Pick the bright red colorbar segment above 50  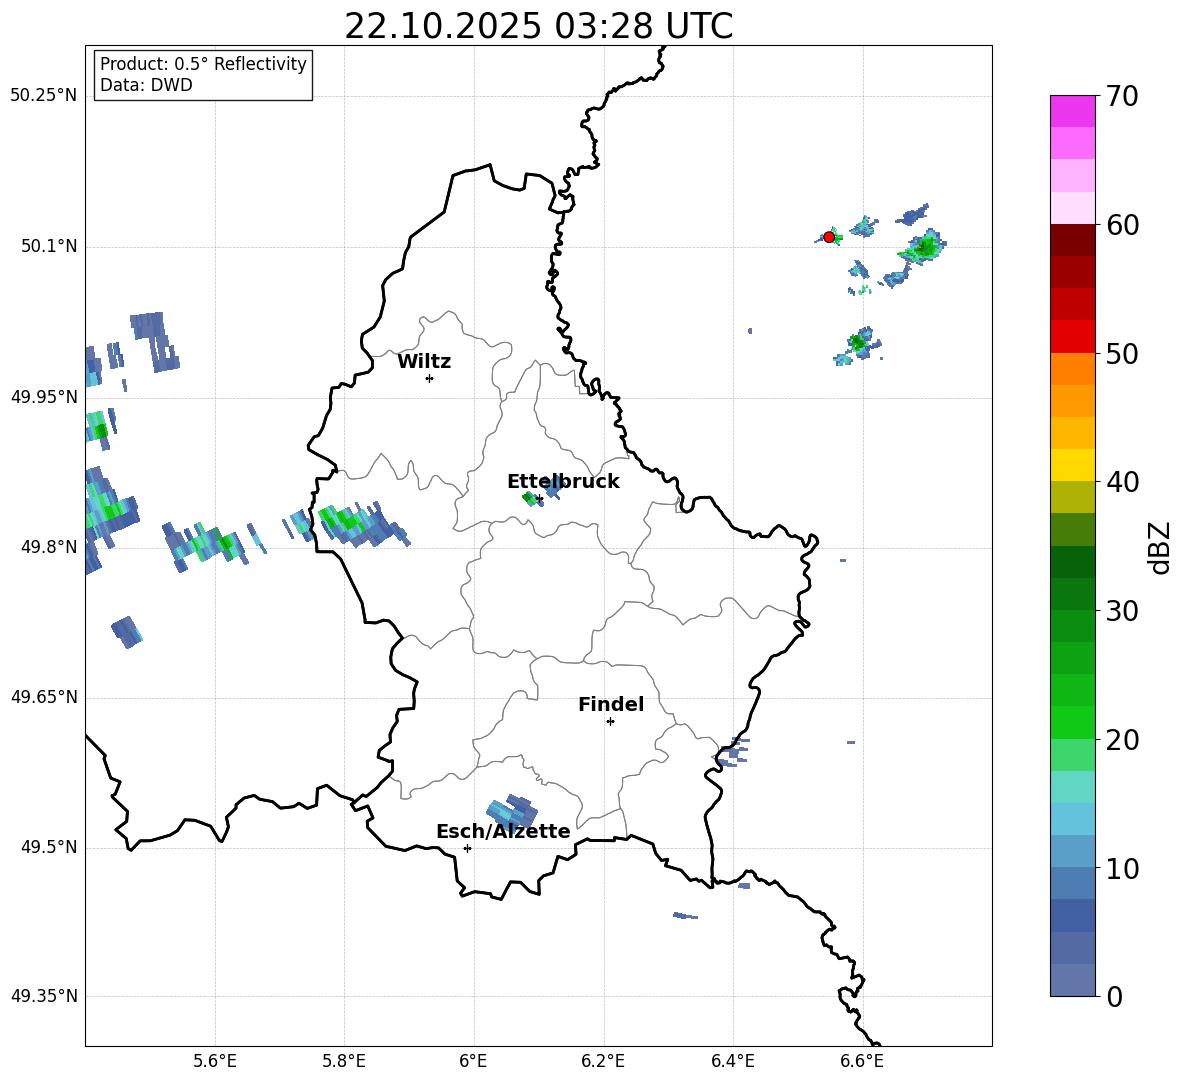(1073, 336)
